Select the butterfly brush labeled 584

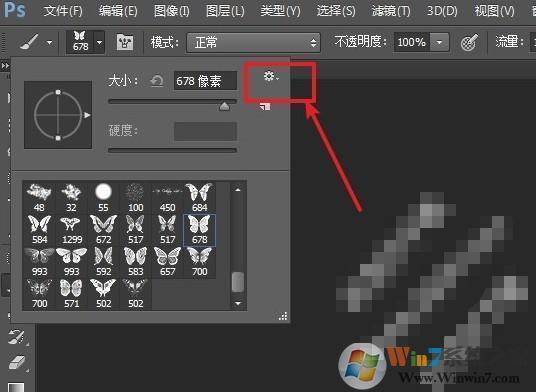(39, 230)
